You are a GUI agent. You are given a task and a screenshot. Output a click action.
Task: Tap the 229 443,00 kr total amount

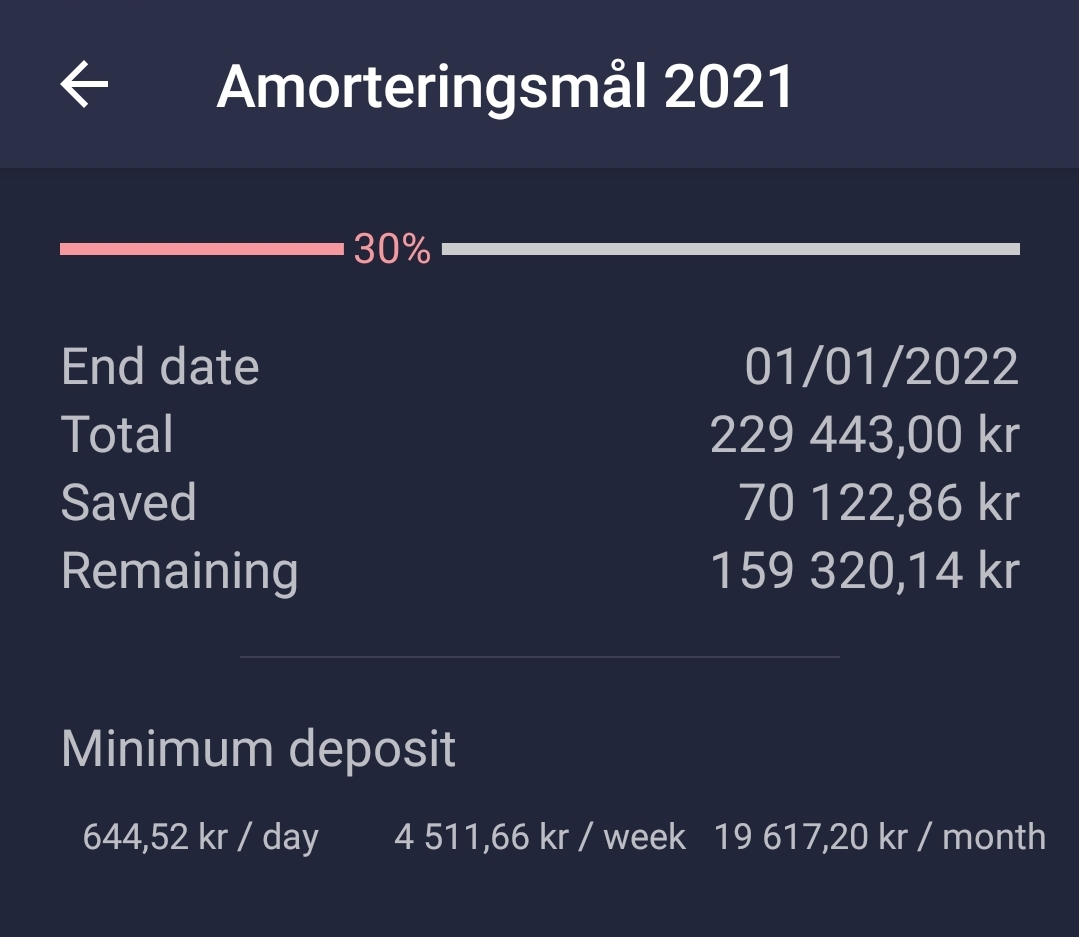point(864,435)
